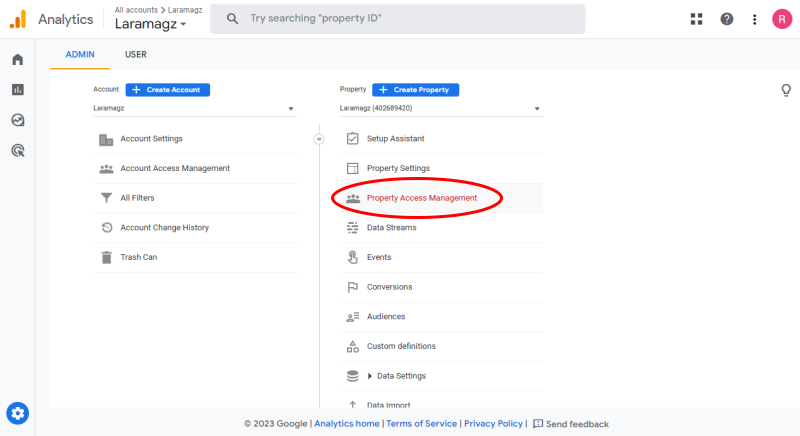Viewport: 800px width, 436px height.
Task: Open the Laramagz account dropdown
Action: coord(194,108)
